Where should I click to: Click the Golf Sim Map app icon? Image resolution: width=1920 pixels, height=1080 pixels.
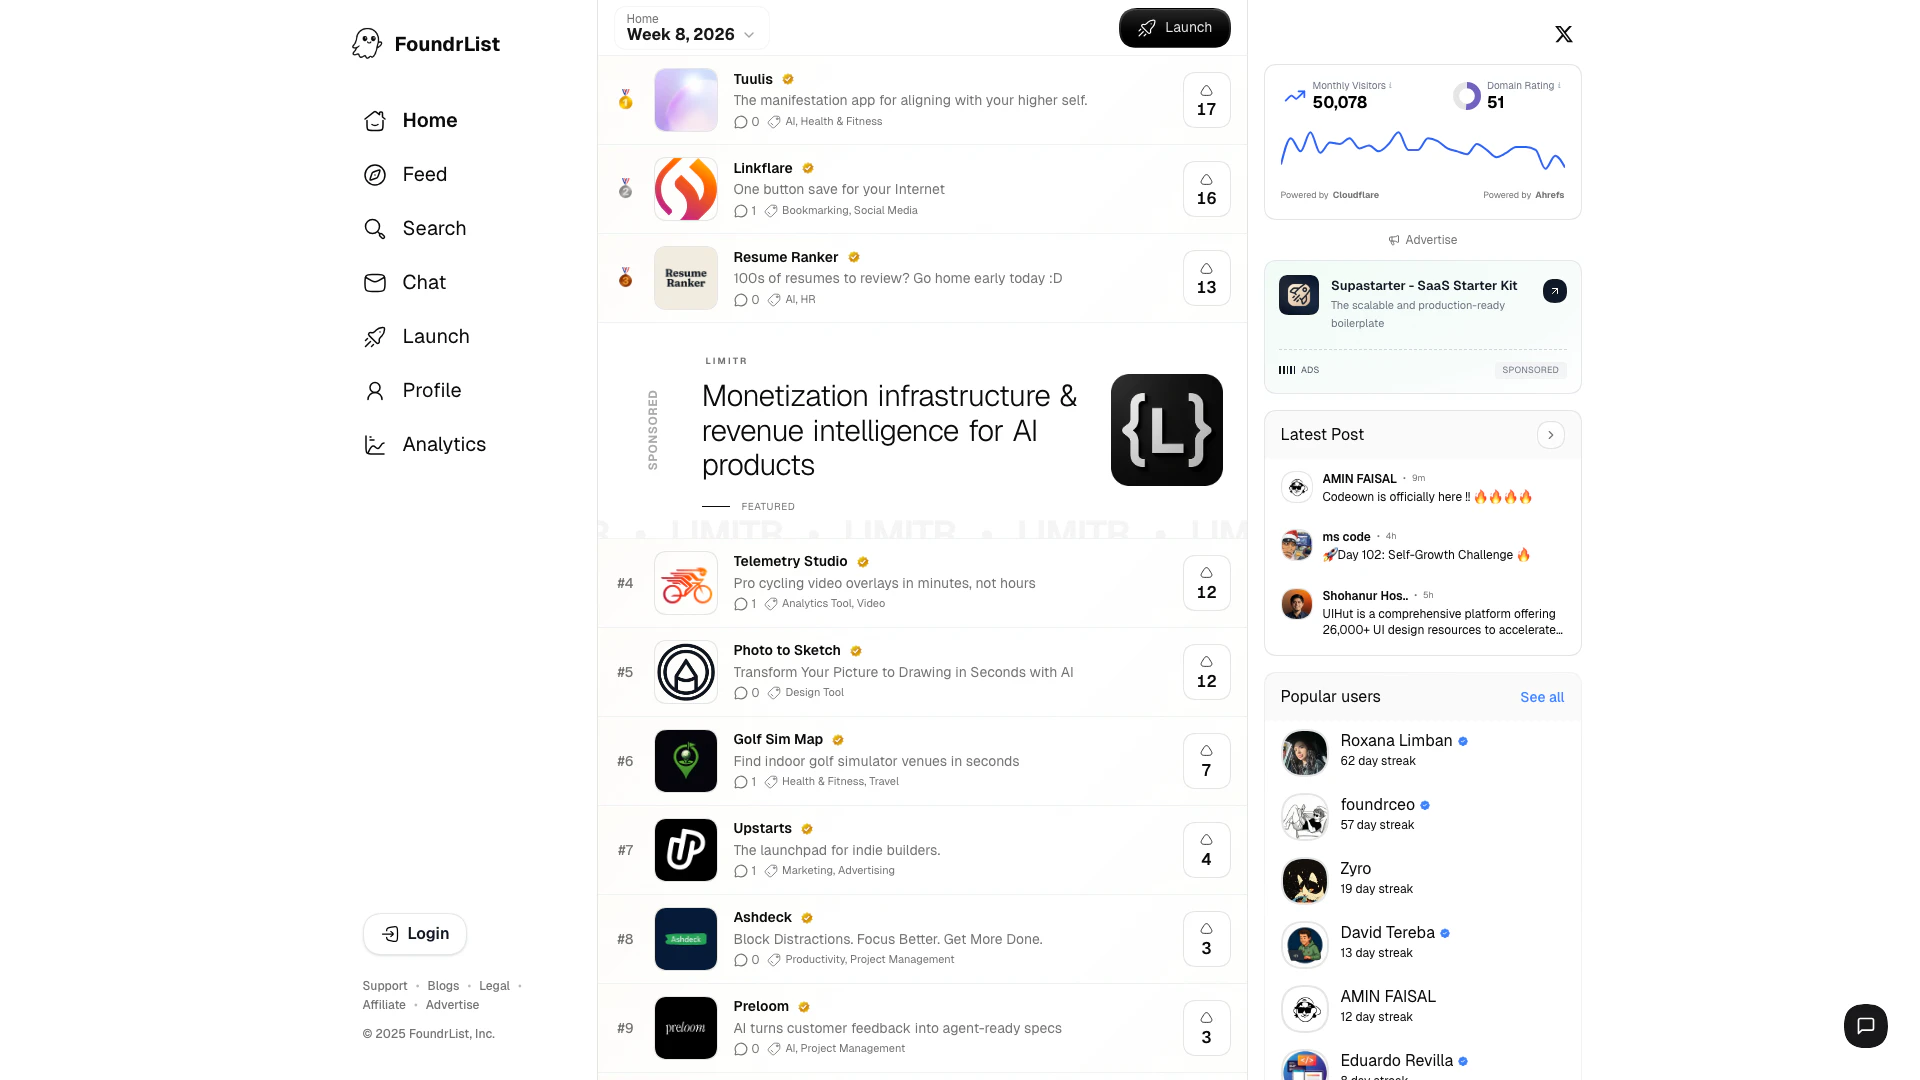click(x=686, y=761)
